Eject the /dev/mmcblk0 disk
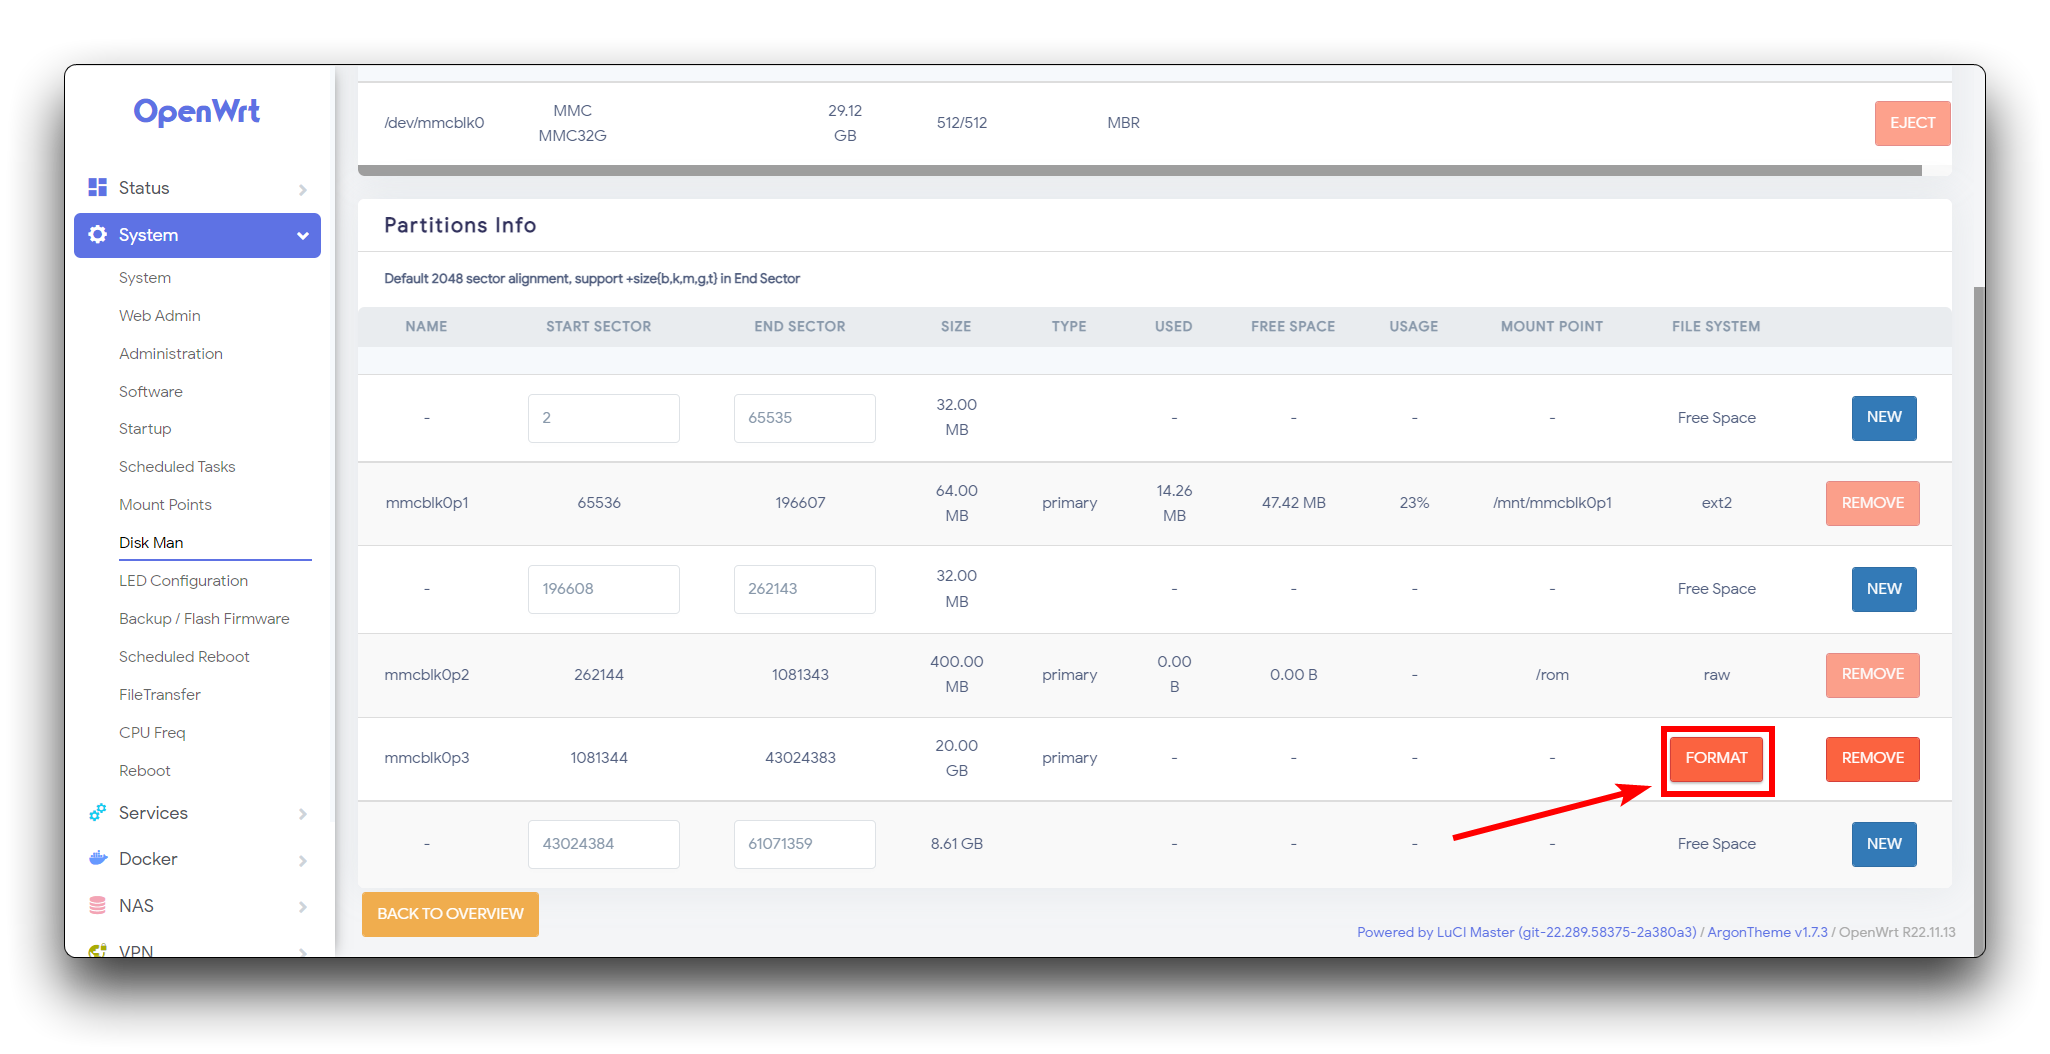Image resolution: width=2050 pixels, height=1054 pixels. 1912,123
